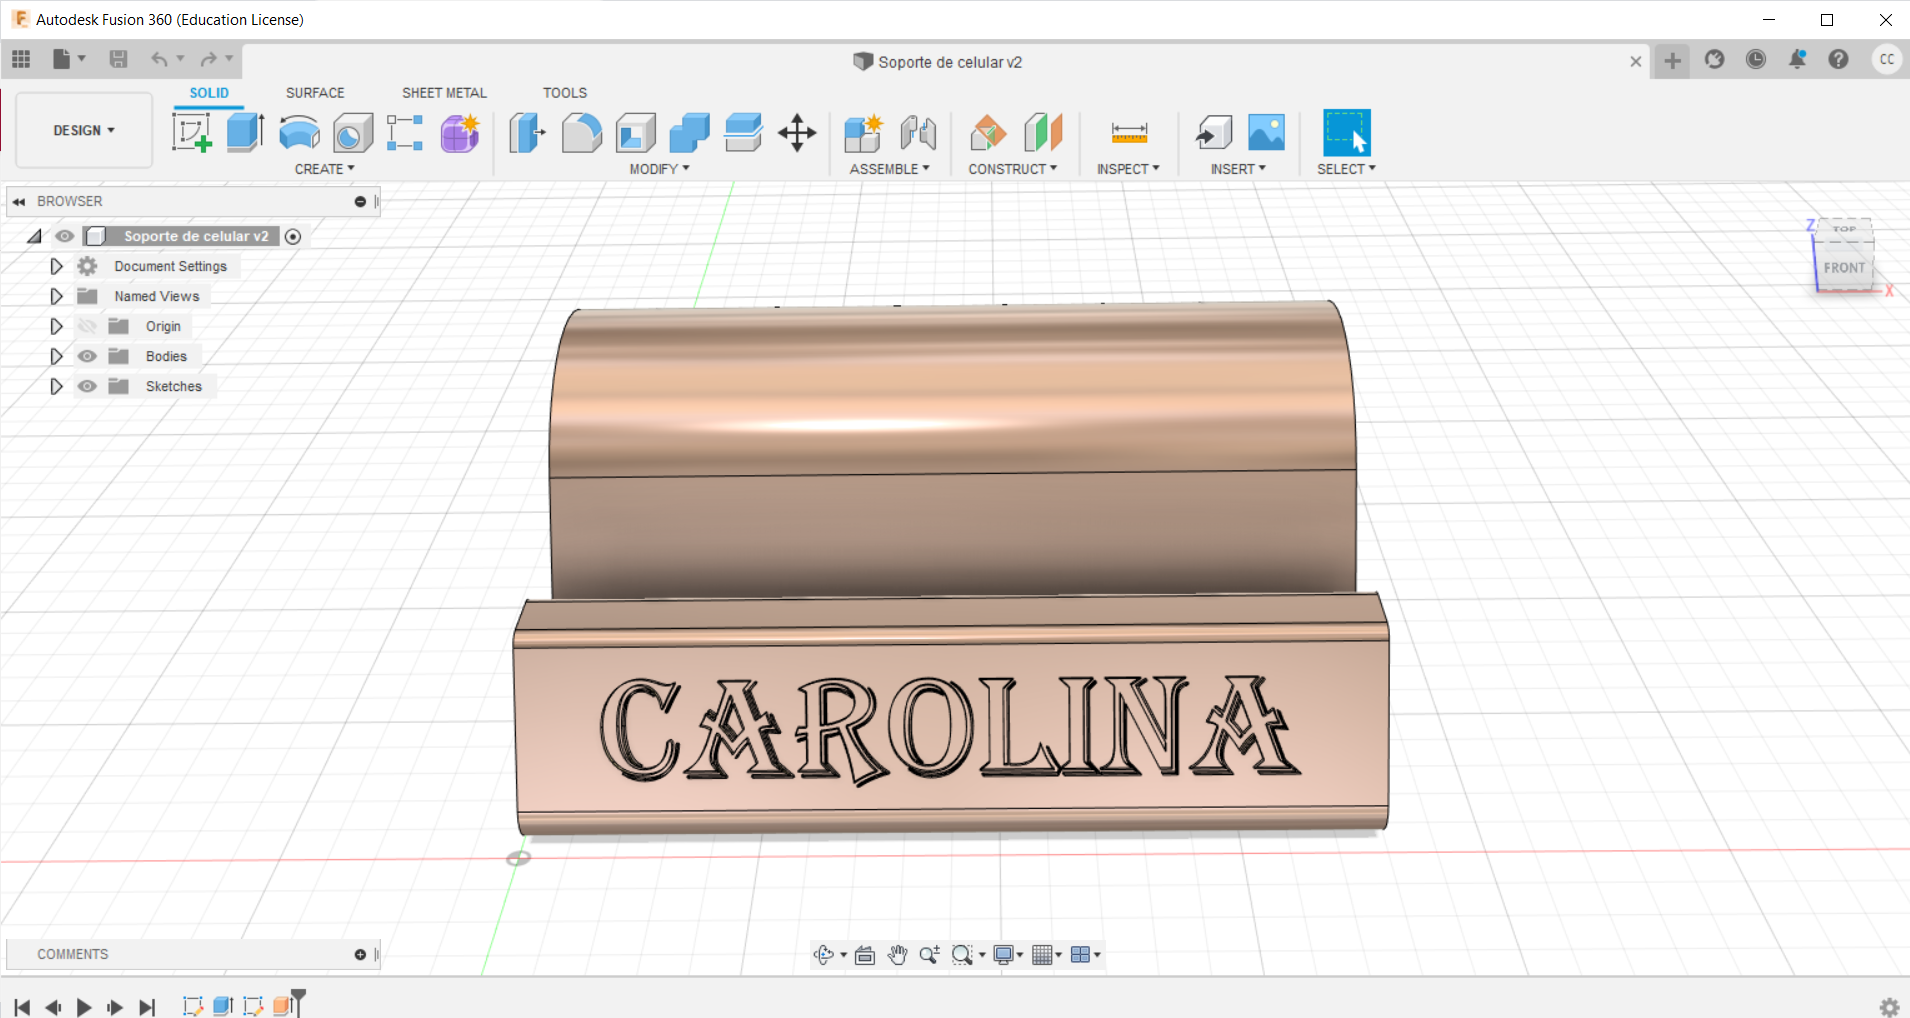The image size is (1910, 1018).
Task: Redo the last action
Action: tap(208, 59)
